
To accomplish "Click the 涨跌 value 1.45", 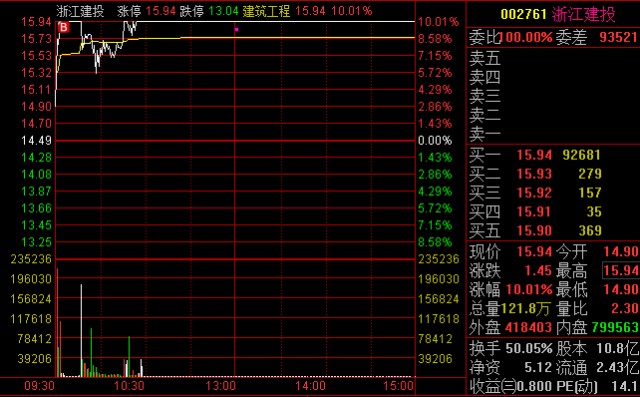I will tap(538, 271).
